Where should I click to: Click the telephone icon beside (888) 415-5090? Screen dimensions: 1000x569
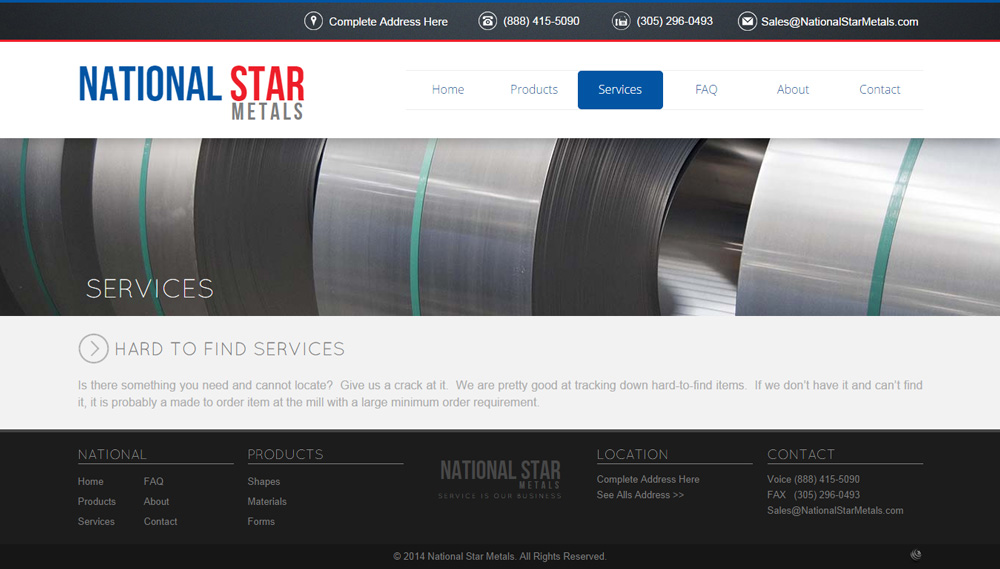[x=487, y=21]
